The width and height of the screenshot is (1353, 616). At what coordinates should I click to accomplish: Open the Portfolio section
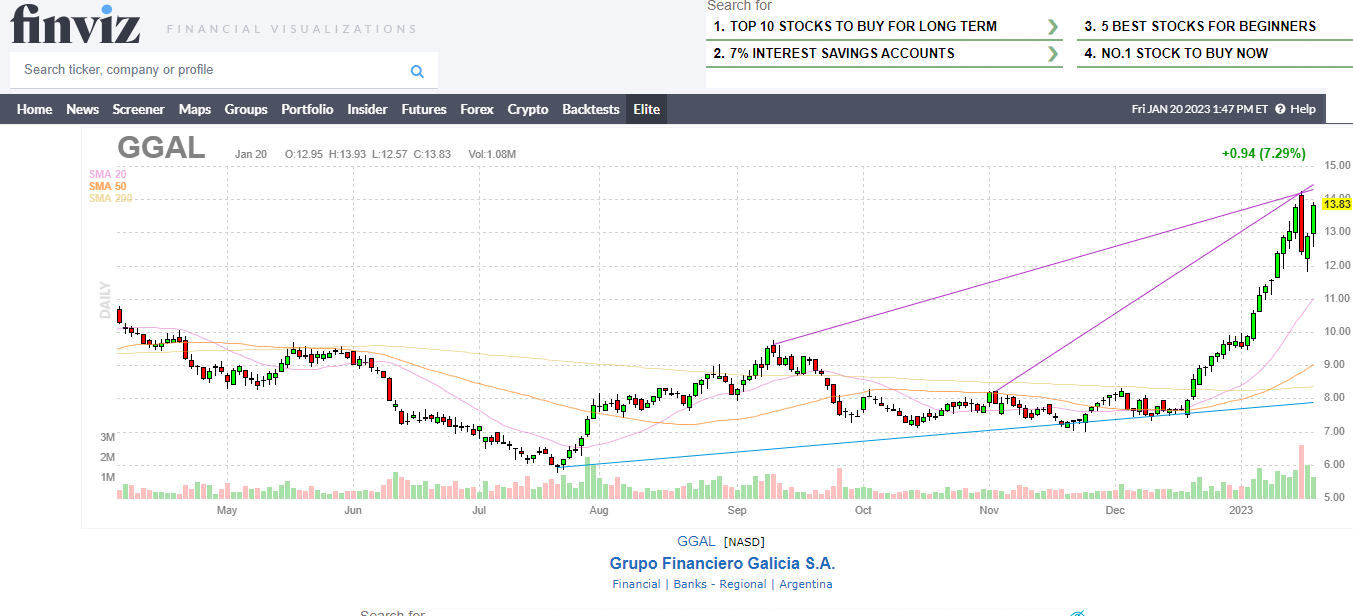(307, 109)
